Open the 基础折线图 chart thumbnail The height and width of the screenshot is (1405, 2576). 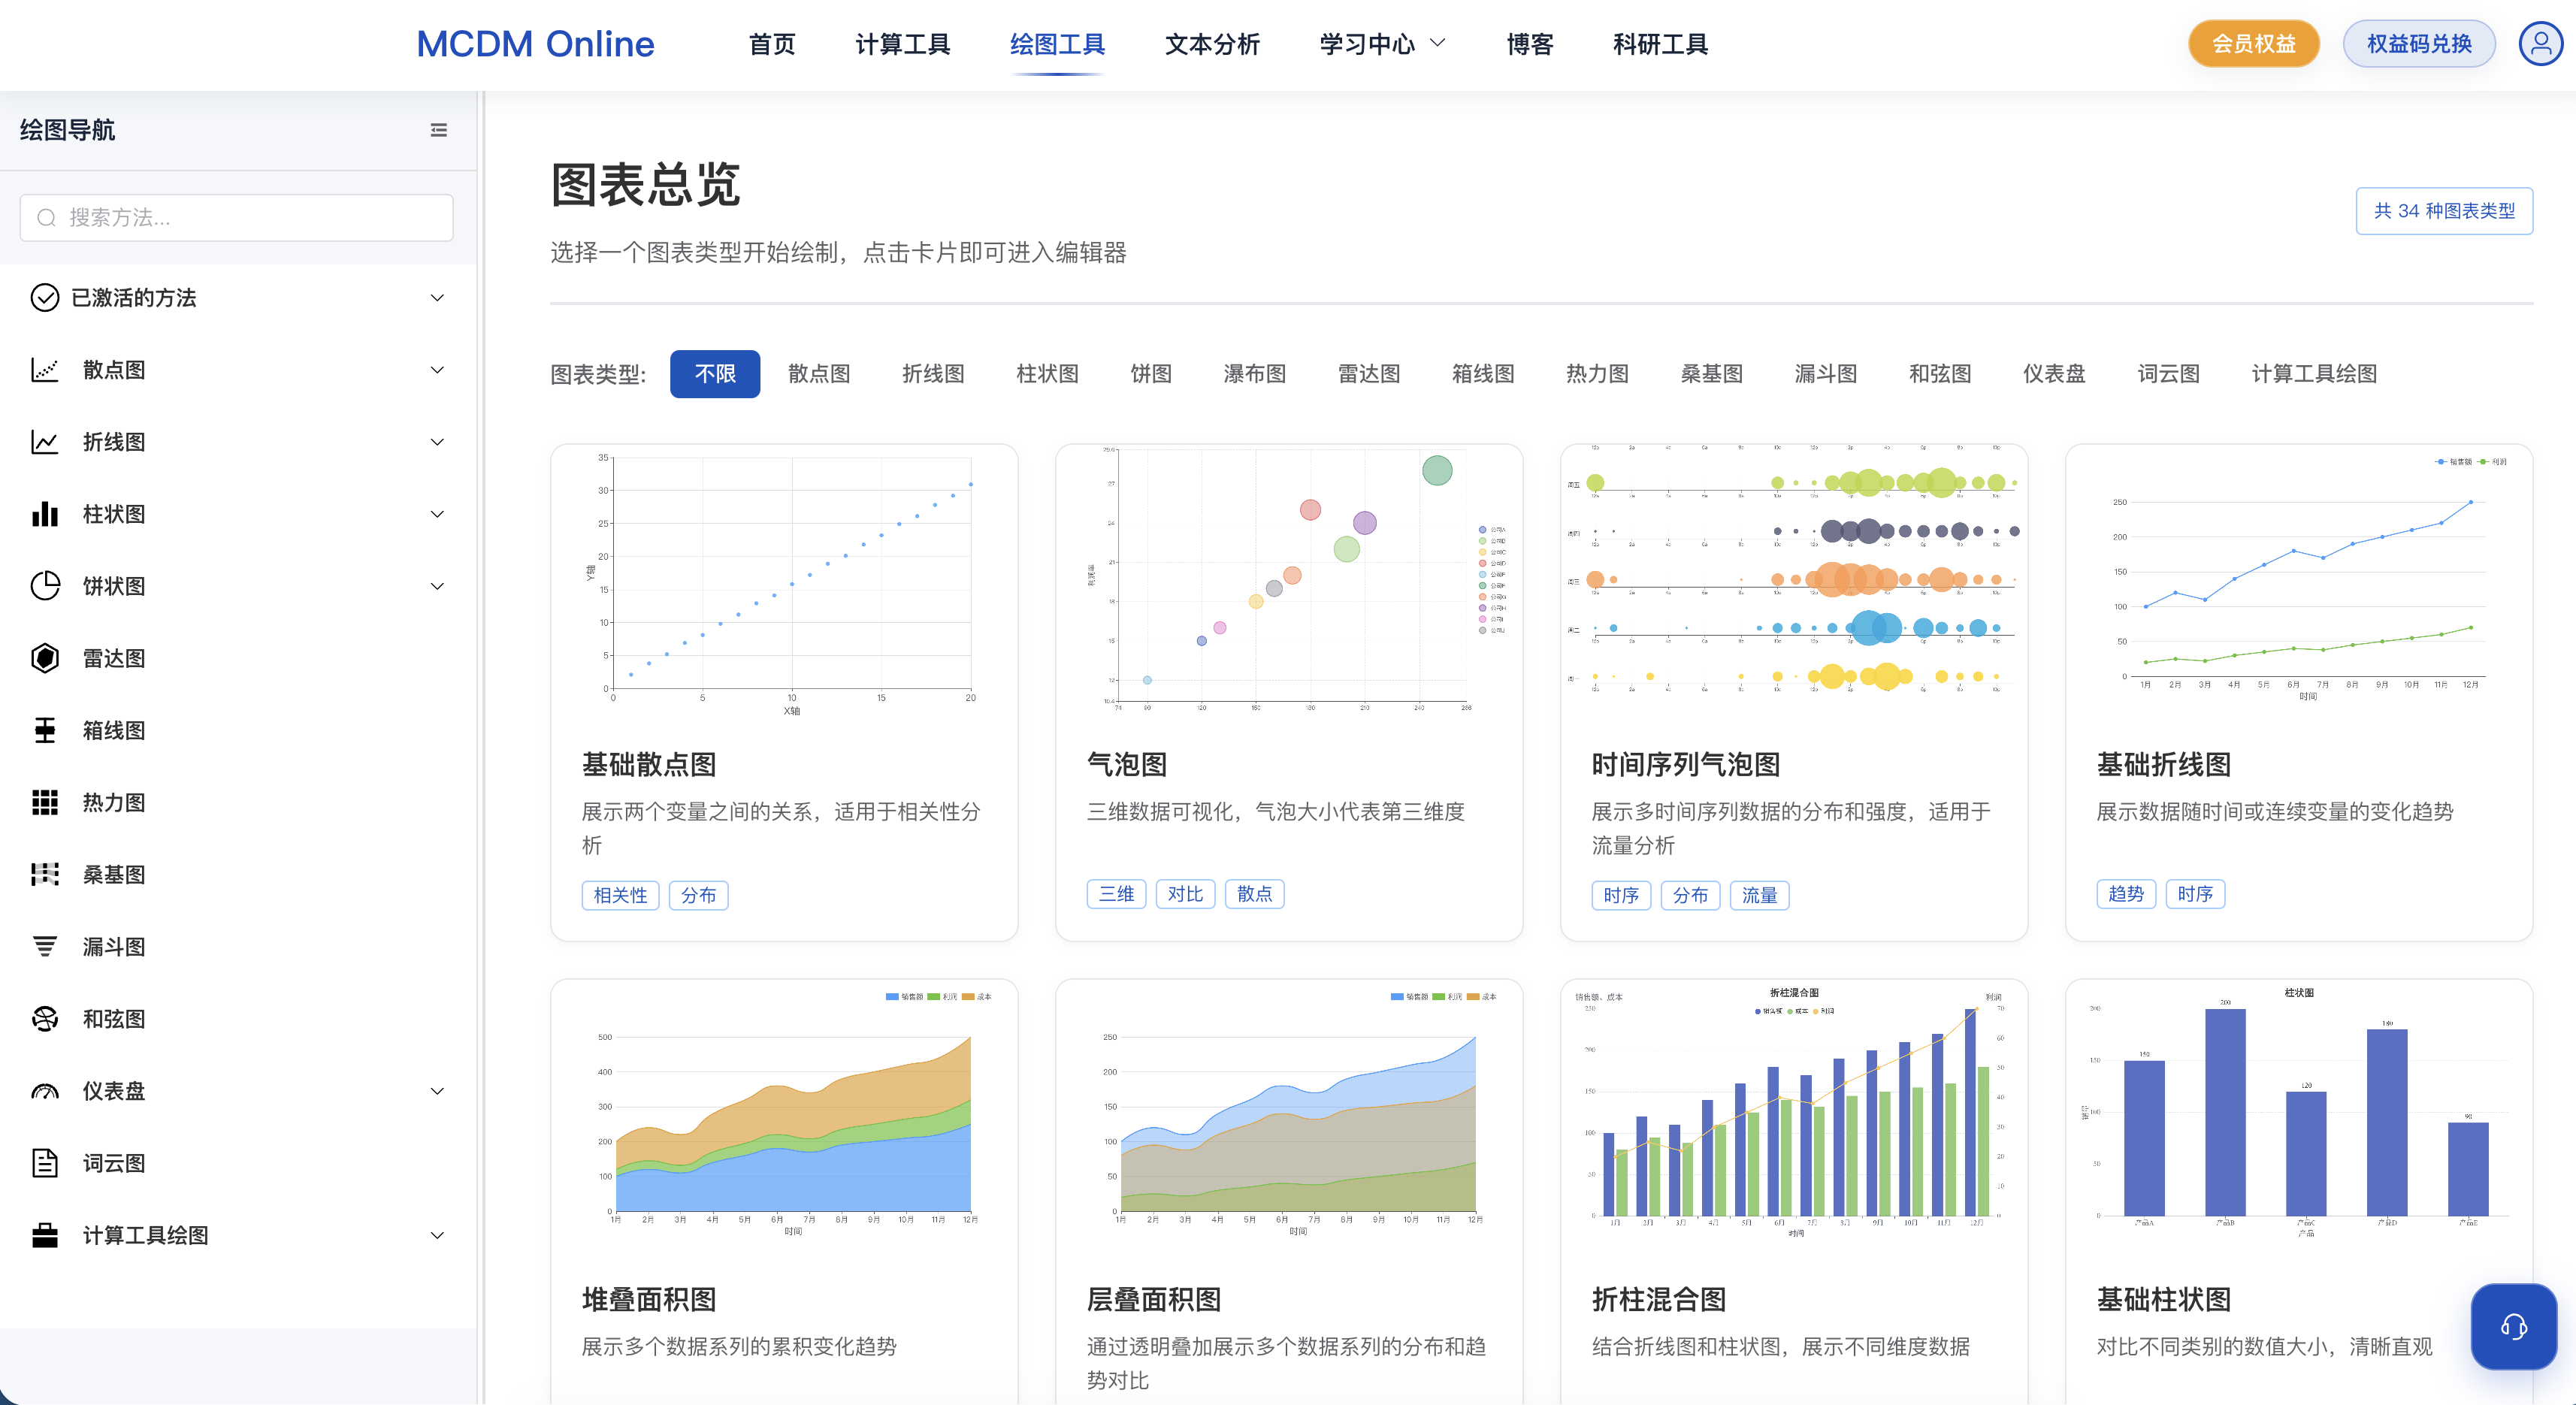click(2299, 584)
